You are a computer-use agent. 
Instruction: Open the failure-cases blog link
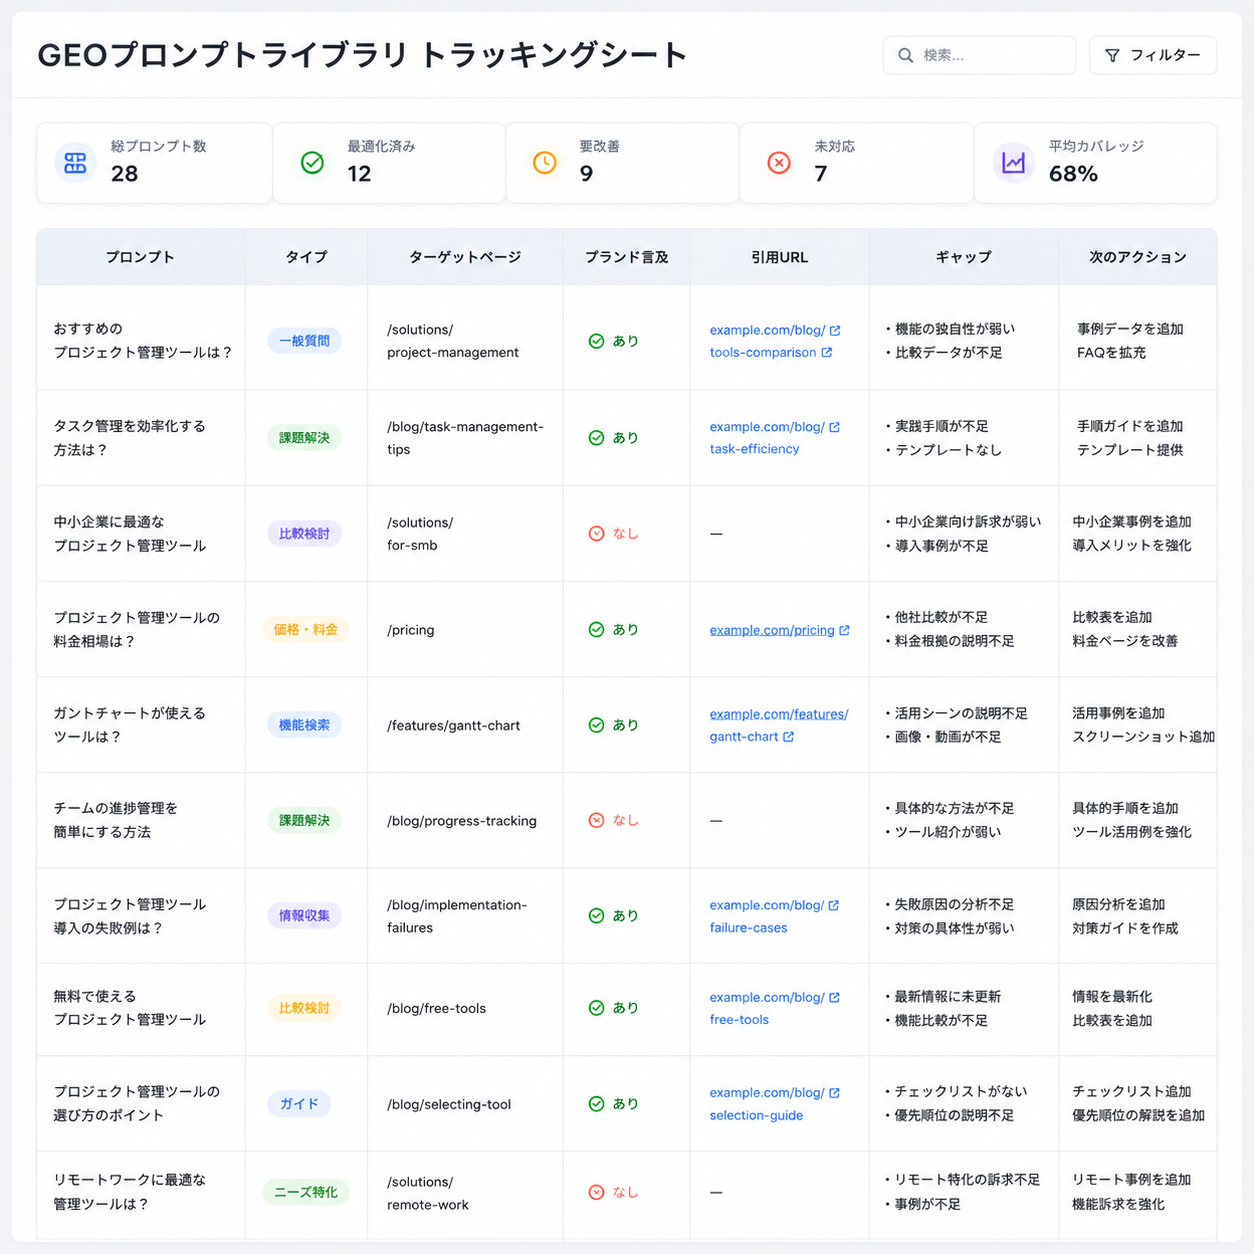point(768,916)
